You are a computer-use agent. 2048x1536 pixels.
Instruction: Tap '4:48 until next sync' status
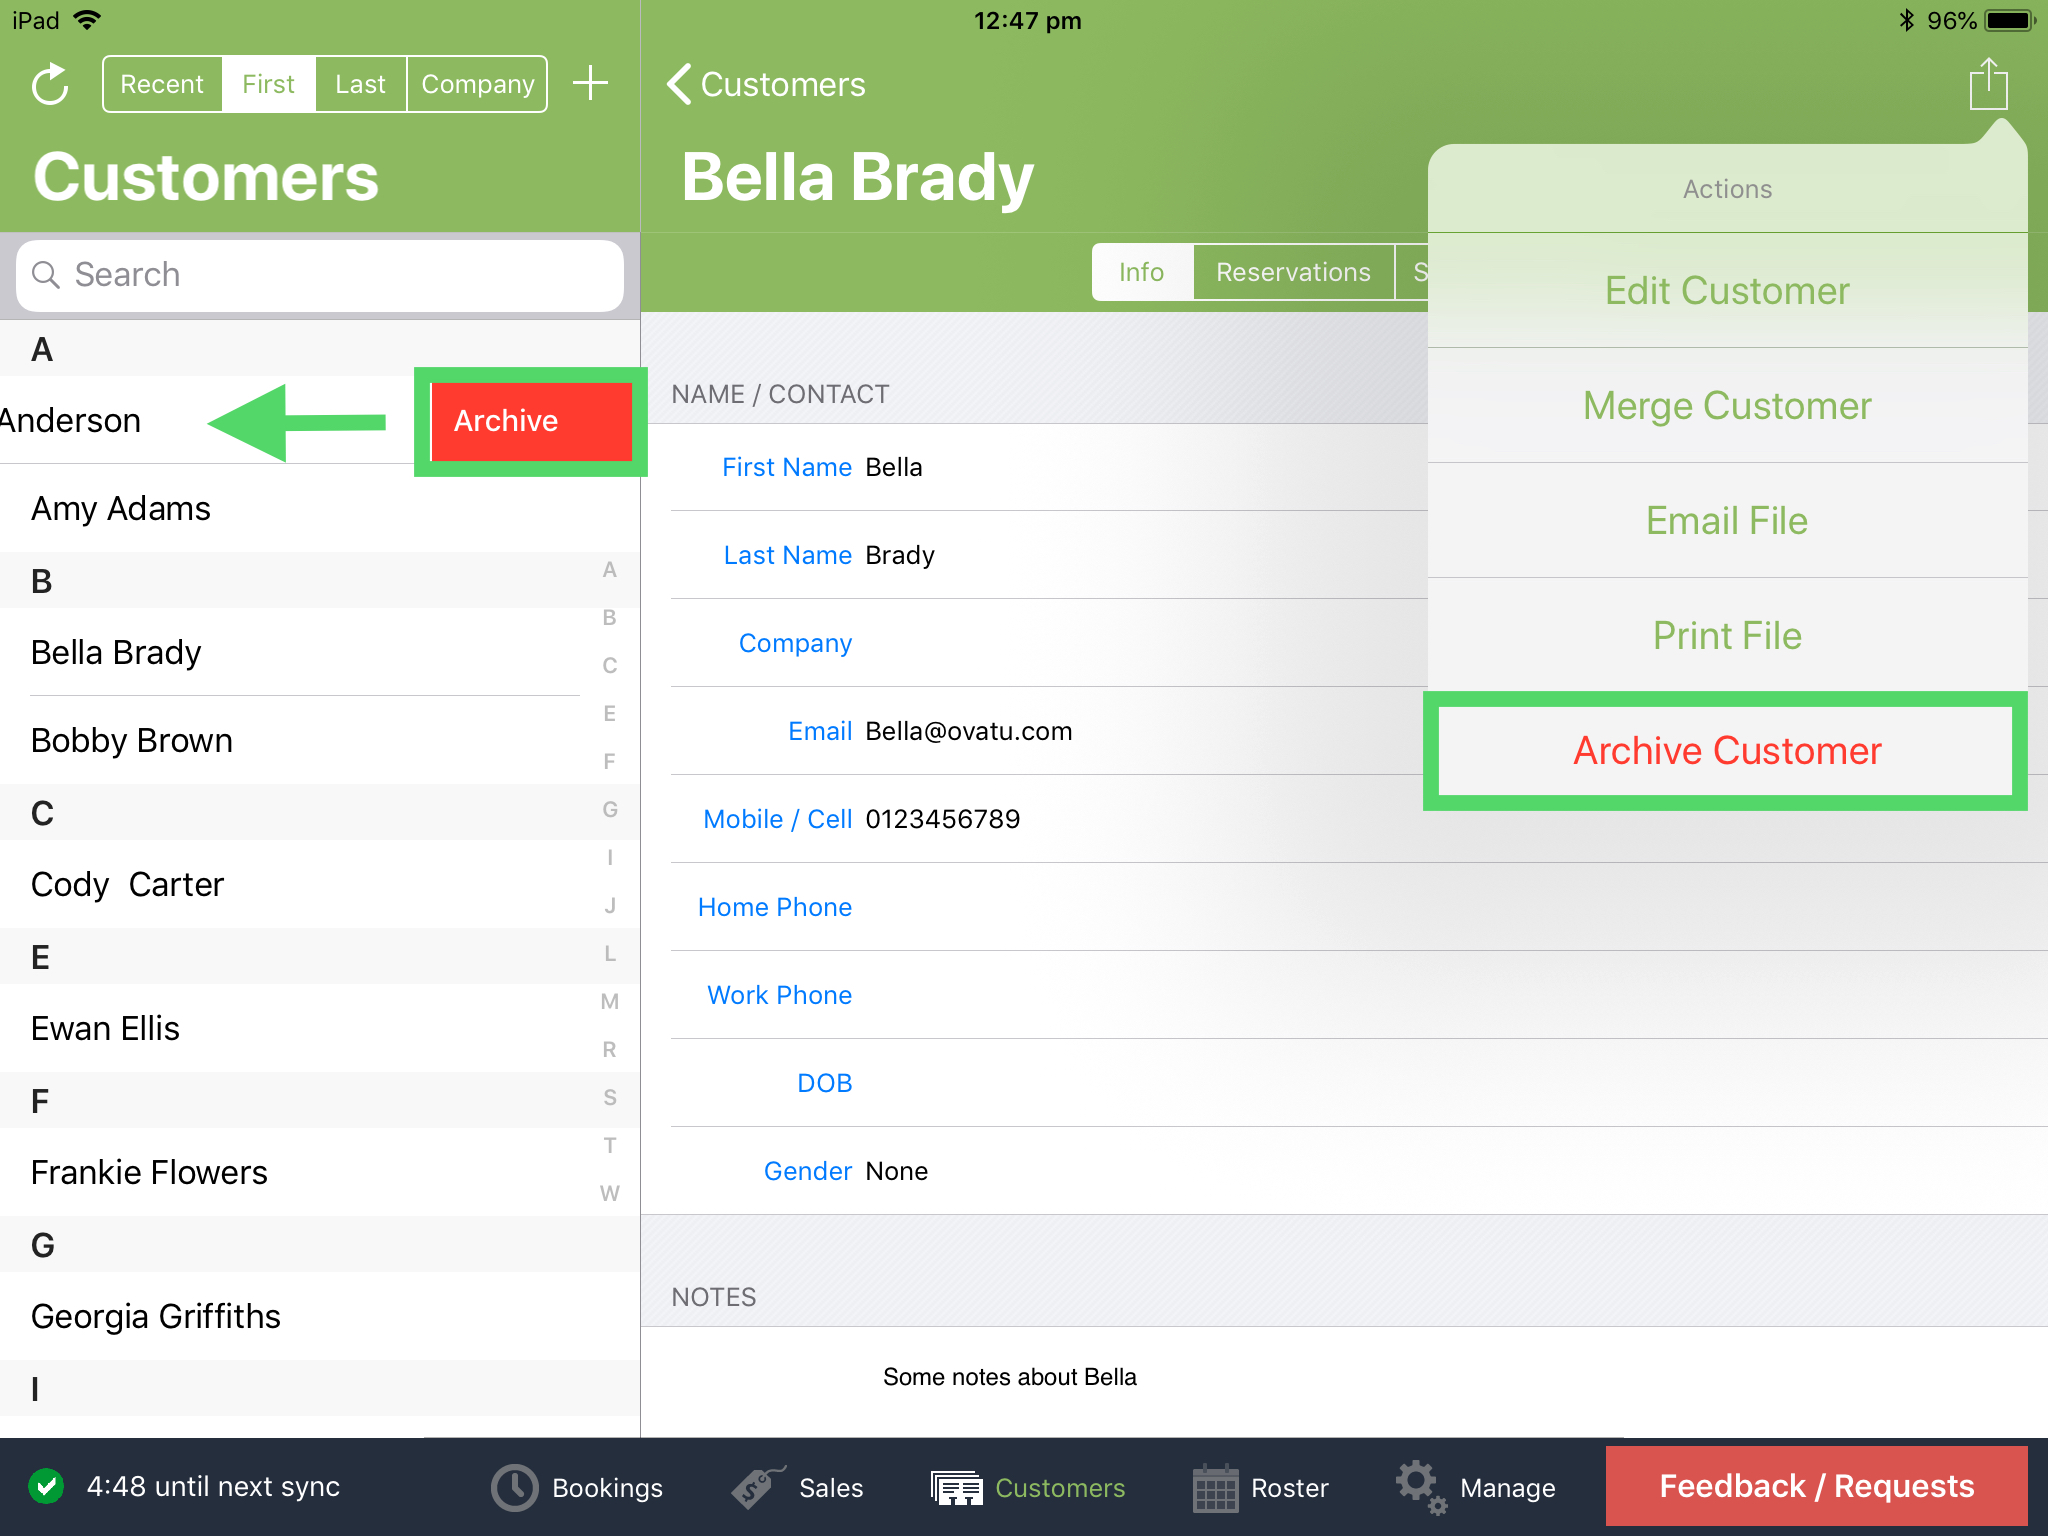pyautogui.click(x=213, y=1487)
